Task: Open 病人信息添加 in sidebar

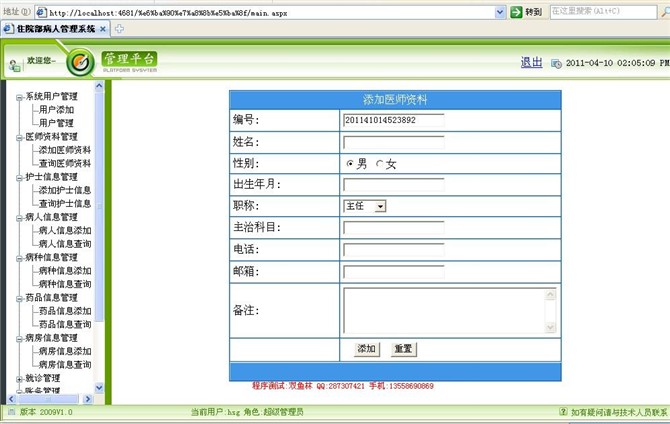Action: click(65, 230)
